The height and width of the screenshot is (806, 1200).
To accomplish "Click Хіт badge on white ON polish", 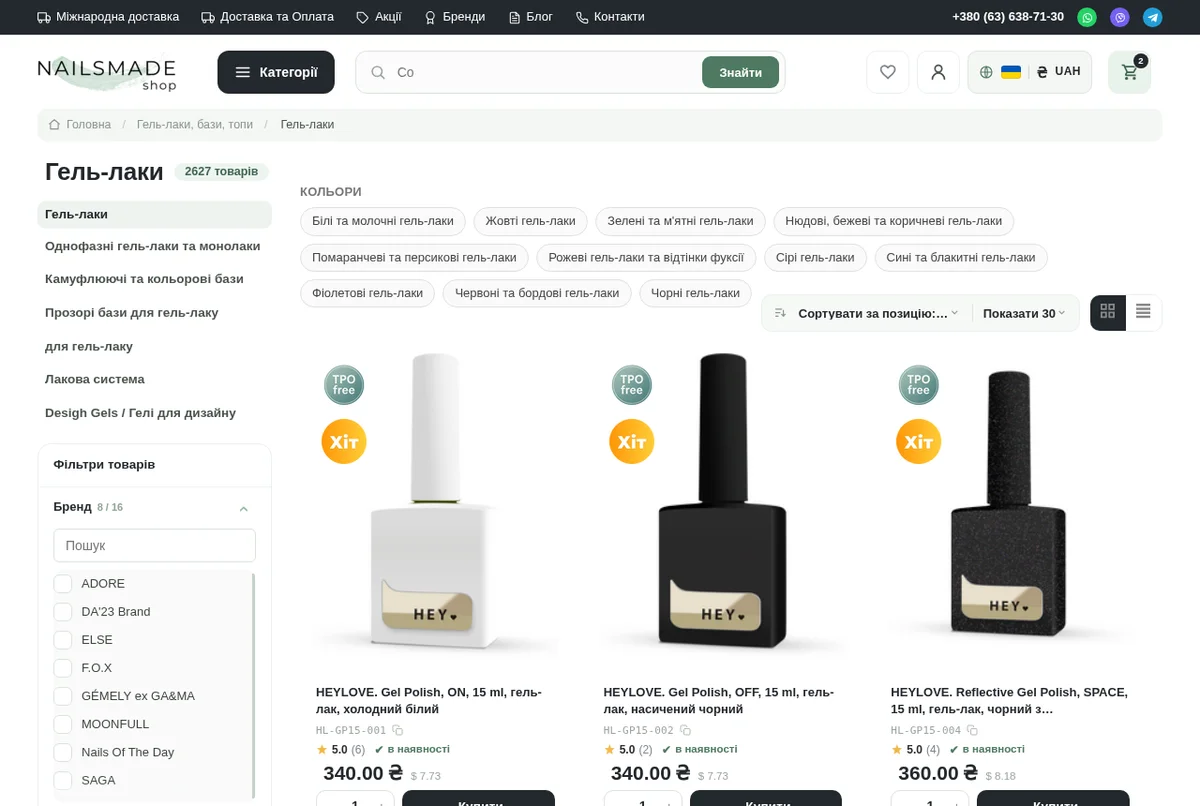I will click(344, 441).
